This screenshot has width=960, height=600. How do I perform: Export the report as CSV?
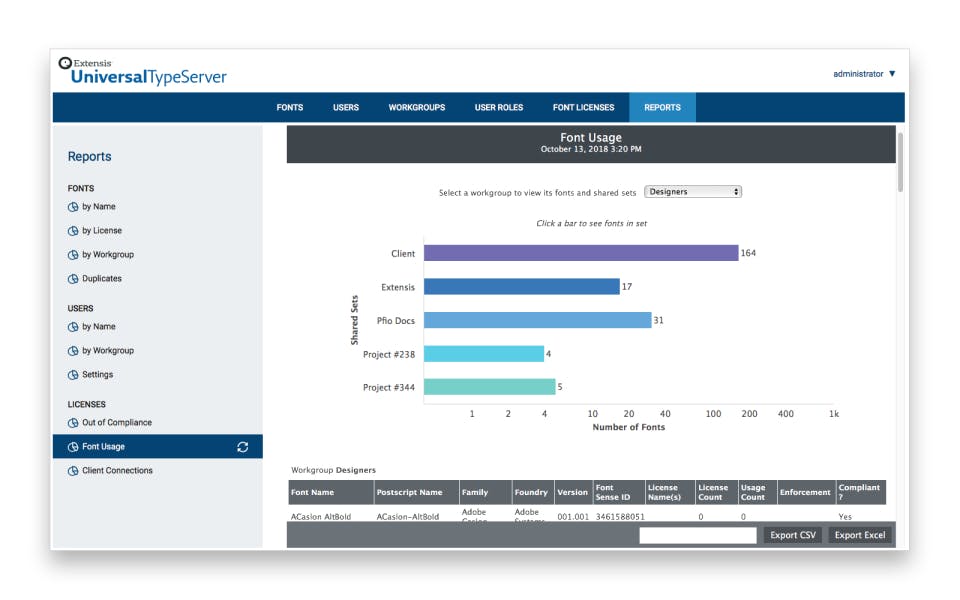[793, 535]
